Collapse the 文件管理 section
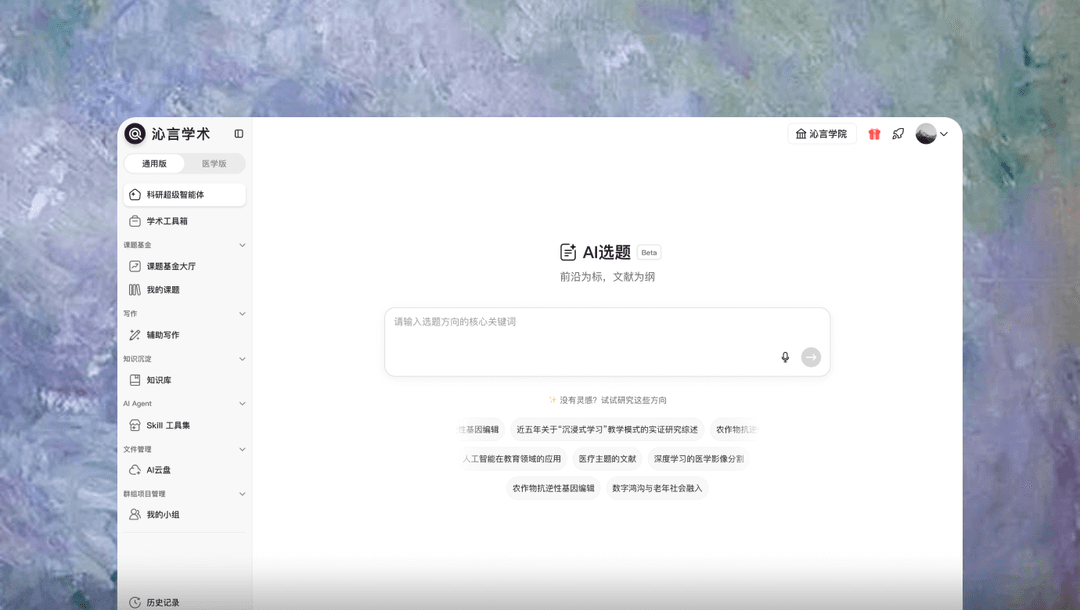Screen dimensions: 1080x610 pos(242,450)
